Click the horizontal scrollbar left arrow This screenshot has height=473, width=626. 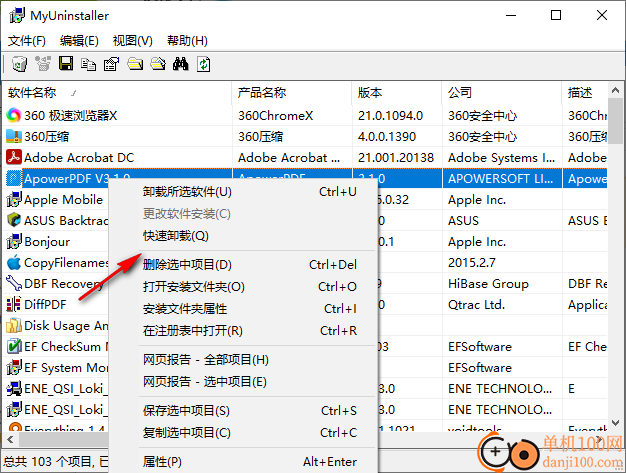10,439
